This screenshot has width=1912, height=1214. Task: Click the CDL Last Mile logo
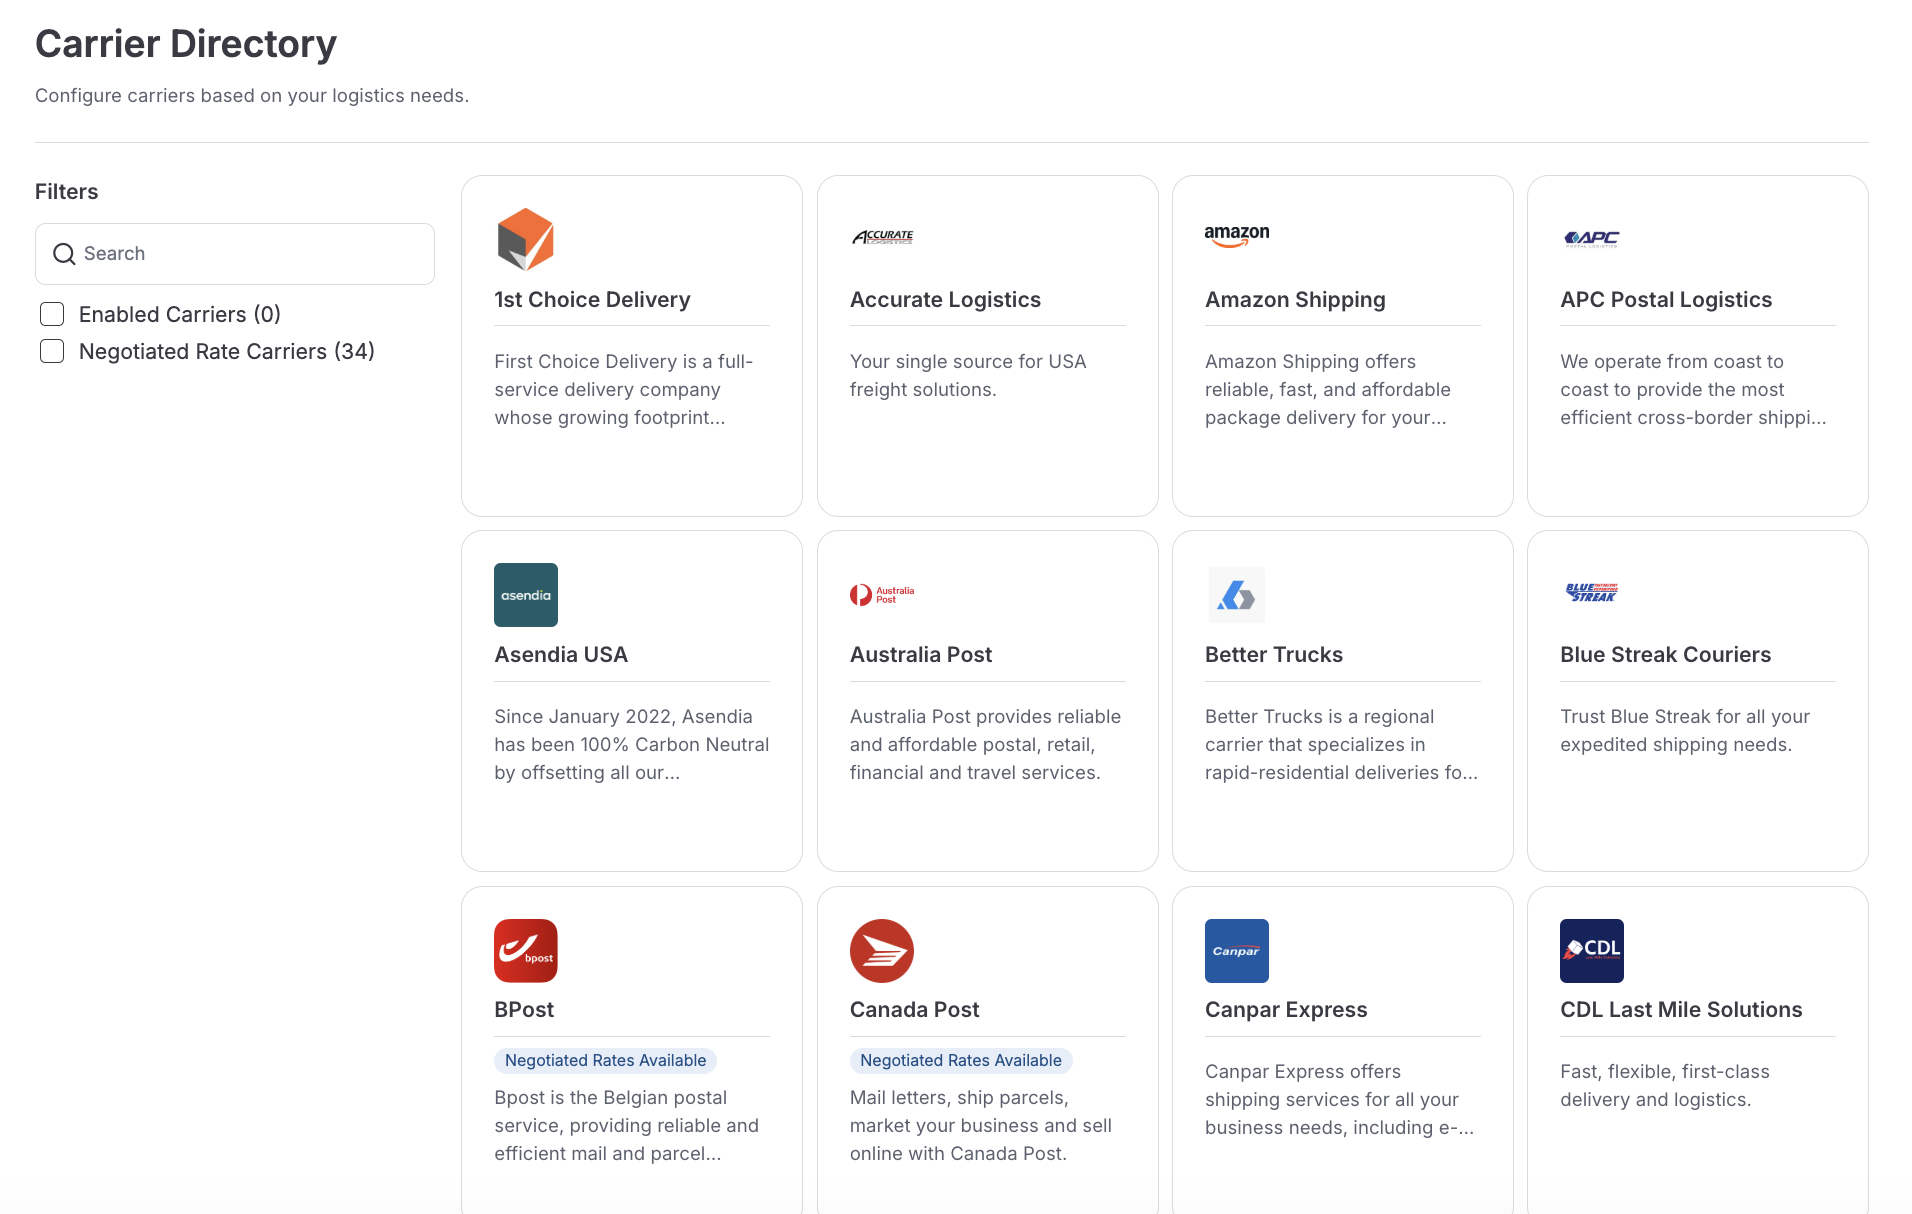(1591, 950)
